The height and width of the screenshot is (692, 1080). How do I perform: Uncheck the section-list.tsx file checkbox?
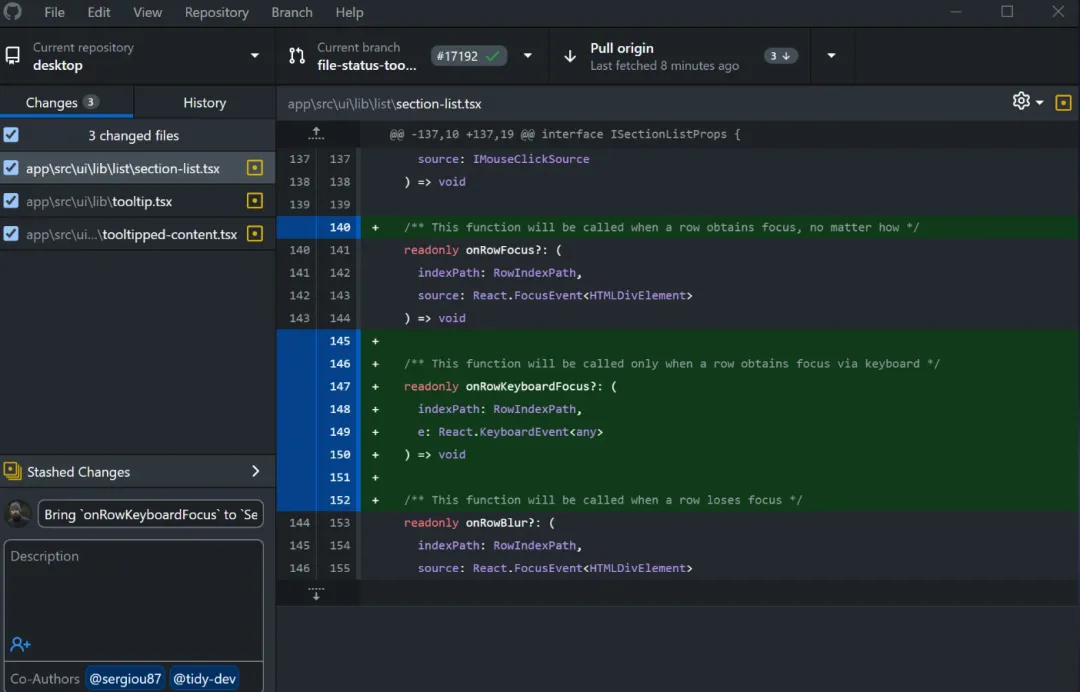11,168
